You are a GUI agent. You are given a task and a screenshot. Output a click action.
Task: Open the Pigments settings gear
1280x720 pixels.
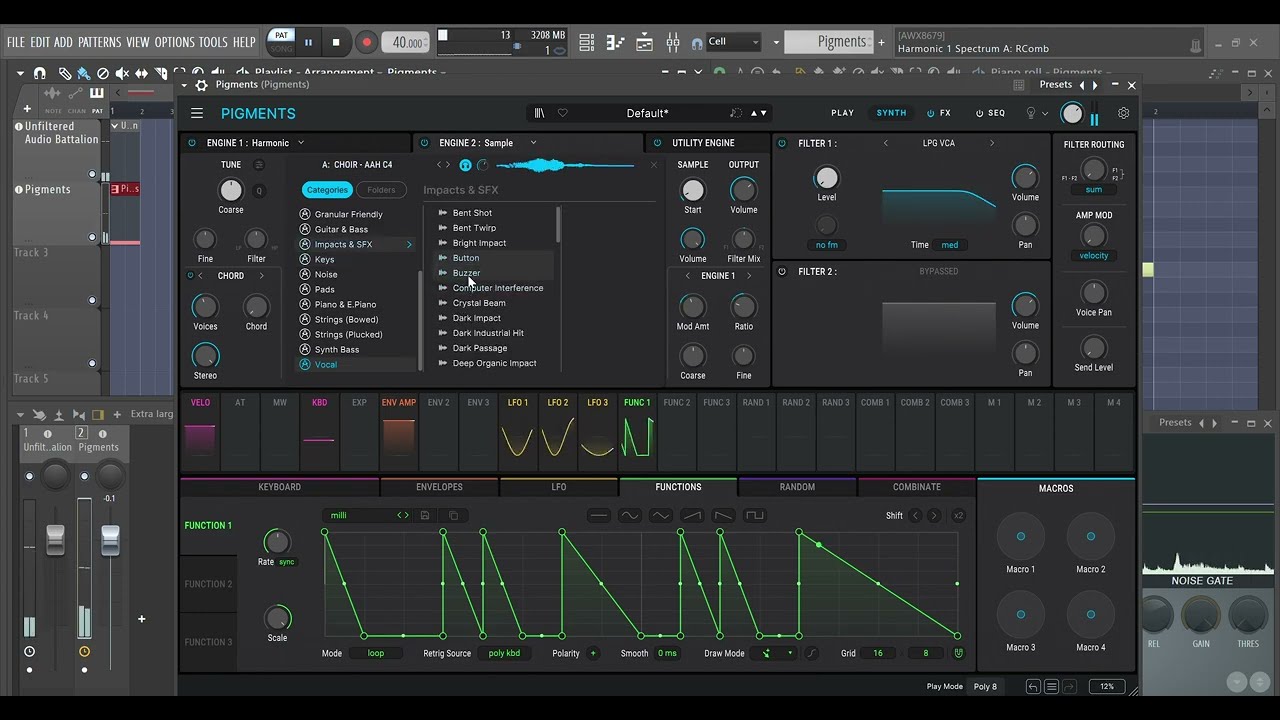pyautogui.click(x=1123, y=113)
